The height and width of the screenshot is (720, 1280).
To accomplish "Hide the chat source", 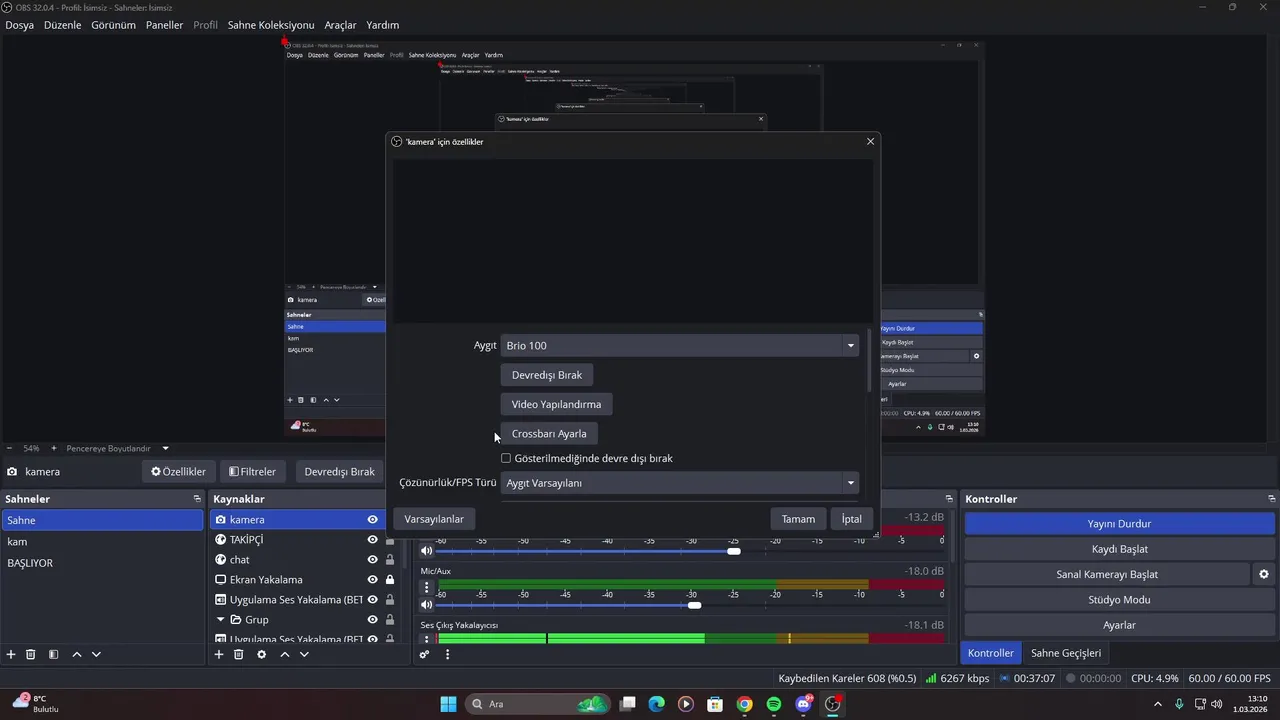I will point(372,559).
